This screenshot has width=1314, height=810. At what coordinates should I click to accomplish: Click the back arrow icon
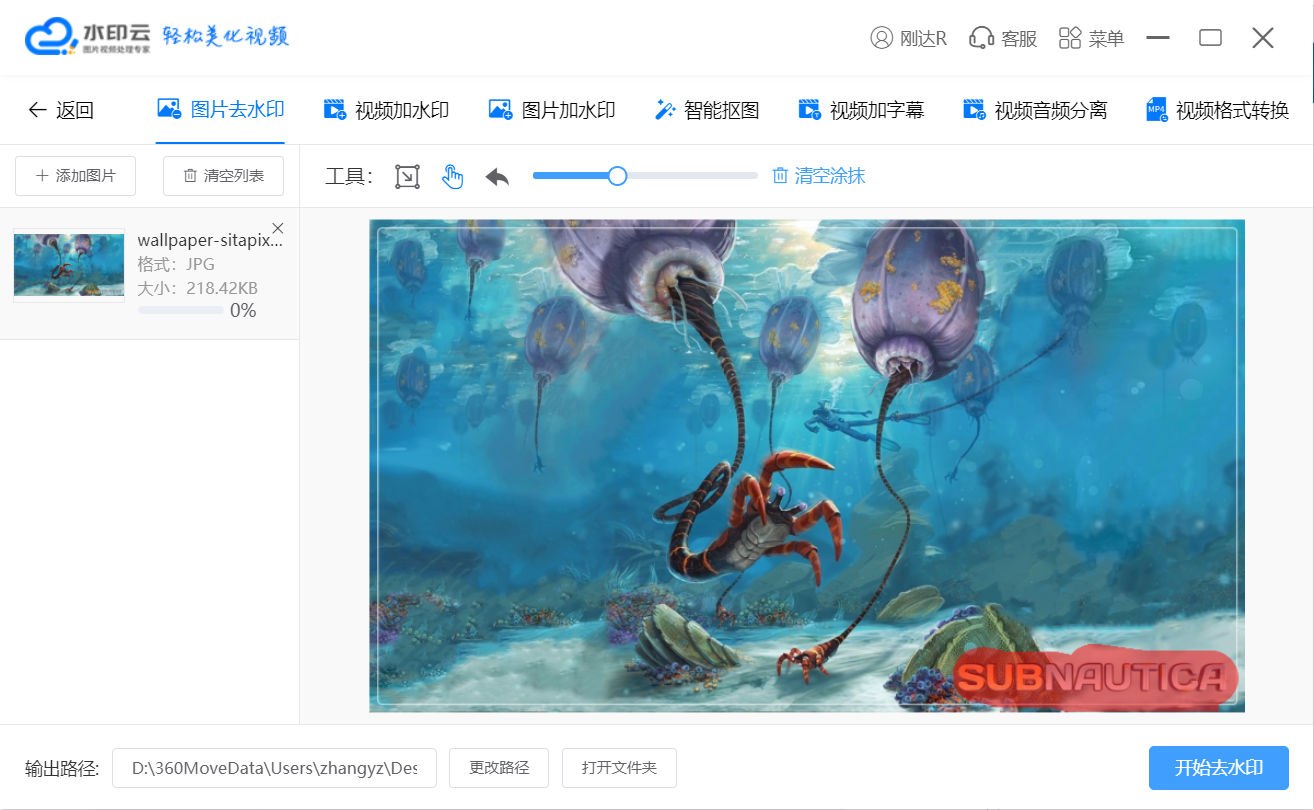point(37,110)
